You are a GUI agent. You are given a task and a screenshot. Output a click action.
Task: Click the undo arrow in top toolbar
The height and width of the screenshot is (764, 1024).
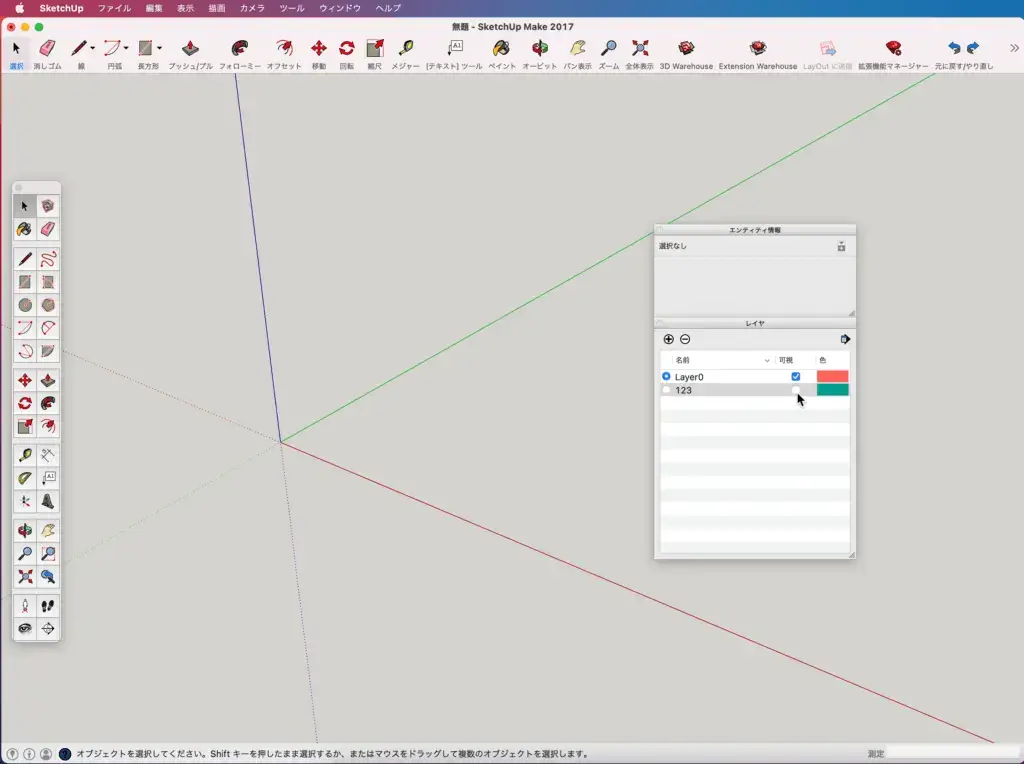pos(954,48)
